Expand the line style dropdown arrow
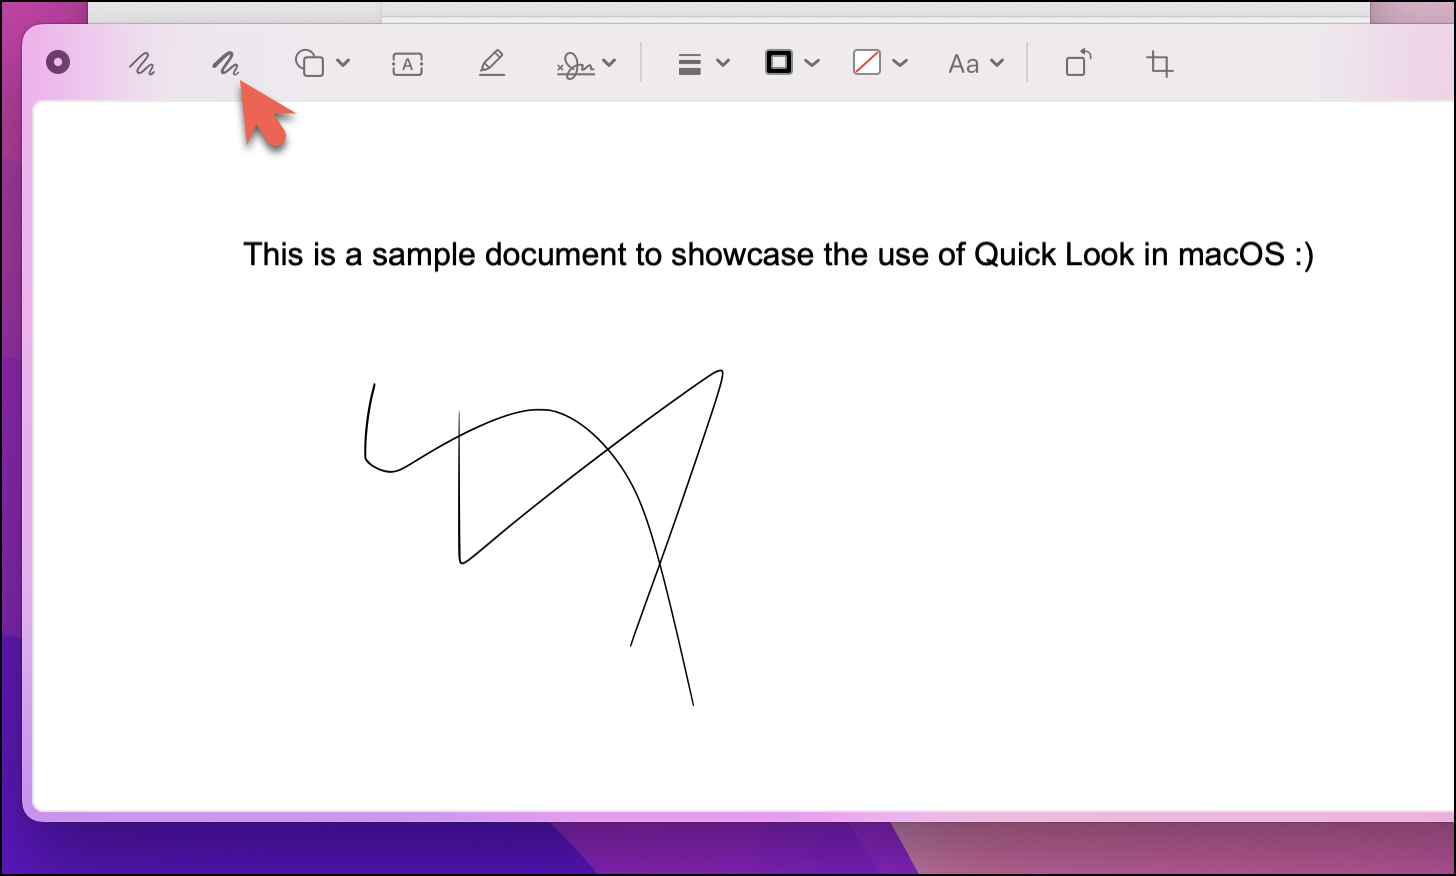 pyautogui.click(x=723, y=63)
